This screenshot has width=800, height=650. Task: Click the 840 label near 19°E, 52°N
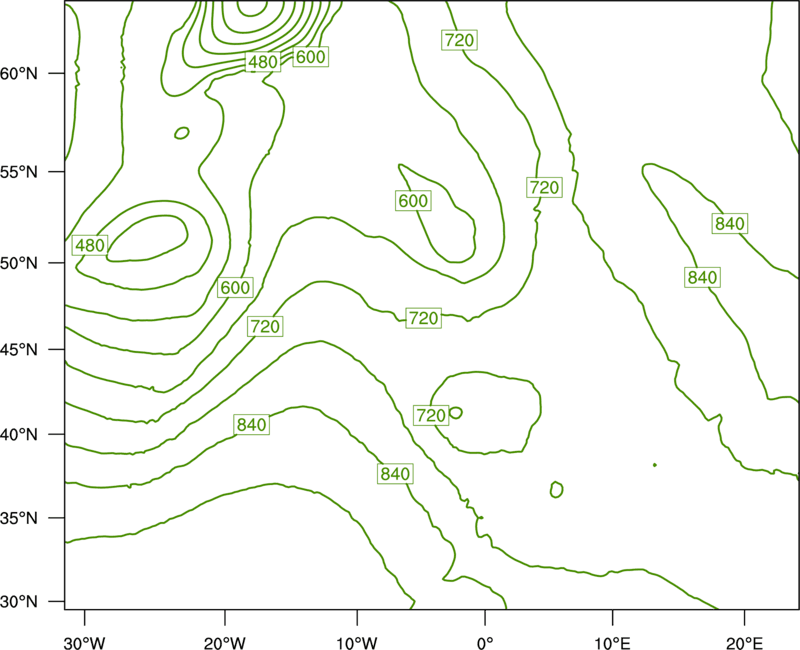[x=730, y=224]
